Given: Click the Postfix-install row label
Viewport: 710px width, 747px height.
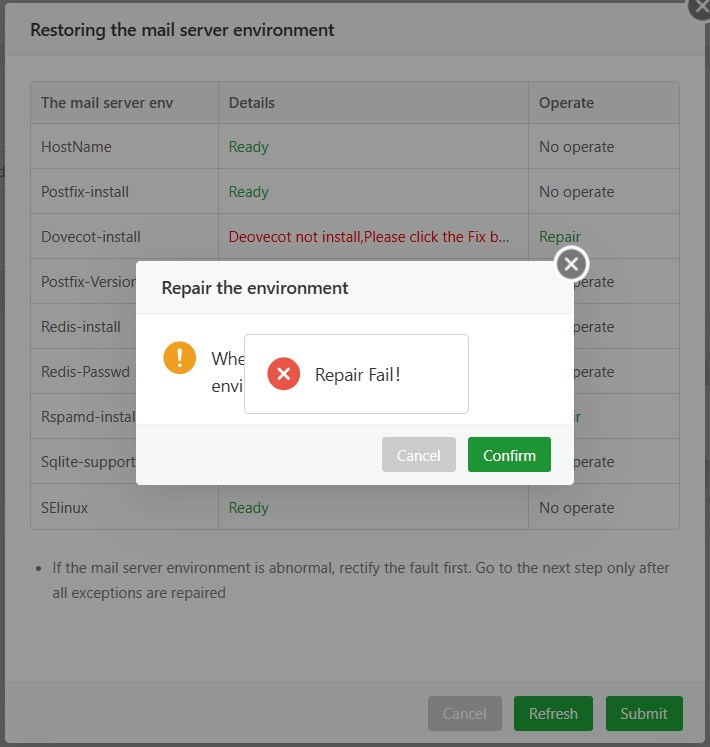Looking at the screenshot, I should (x=85, y=192).
